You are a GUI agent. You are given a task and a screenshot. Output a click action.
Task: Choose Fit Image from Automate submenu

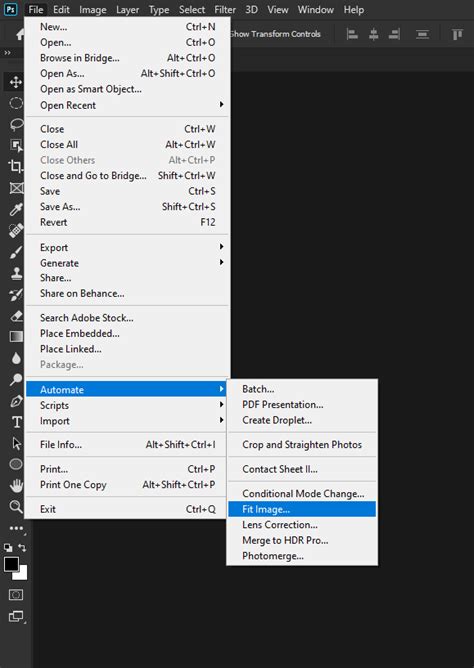pos(302,509)
